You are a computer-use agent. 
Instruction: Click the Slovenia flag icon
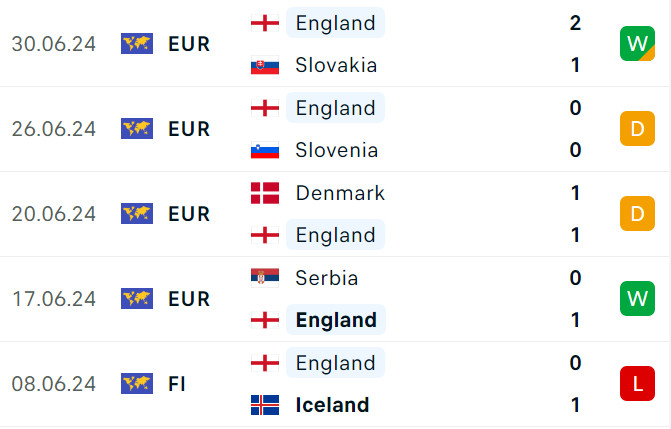click(264, 151)
